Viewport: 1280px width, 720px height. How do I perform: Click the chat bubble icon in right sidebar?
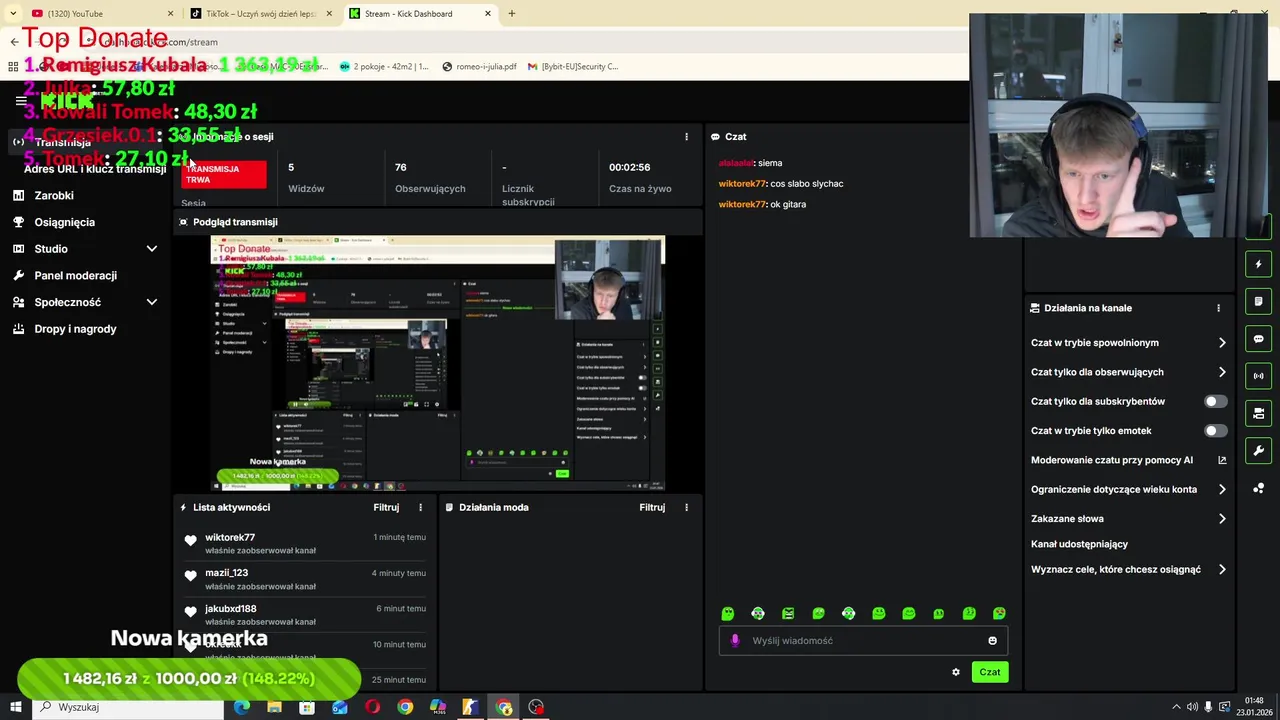pos(1259,339)
